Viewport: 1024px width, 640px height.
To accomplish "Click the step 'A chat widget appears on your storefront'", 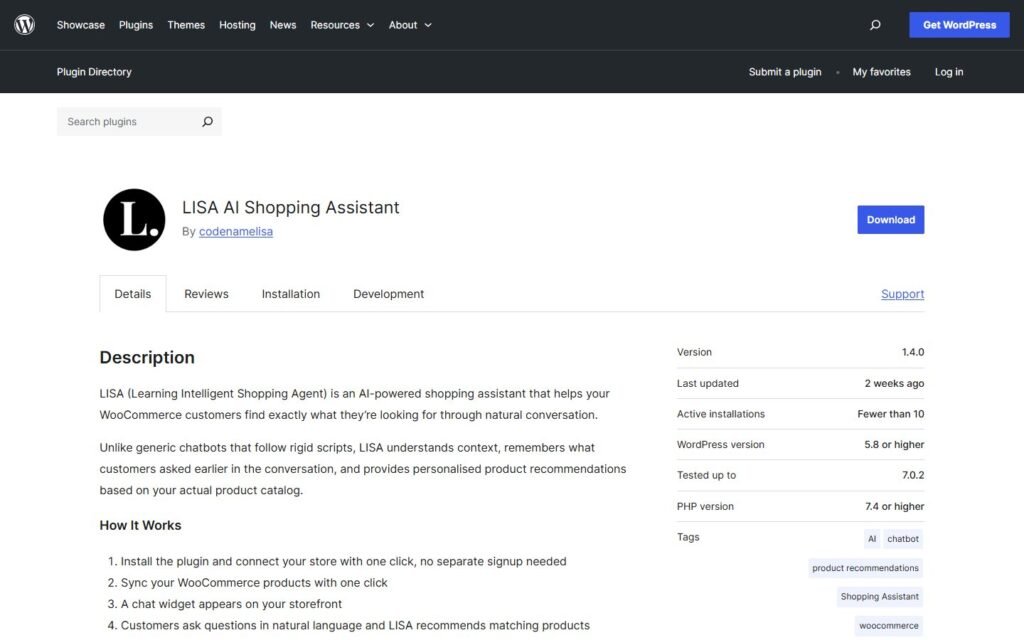I will [231, 604].
